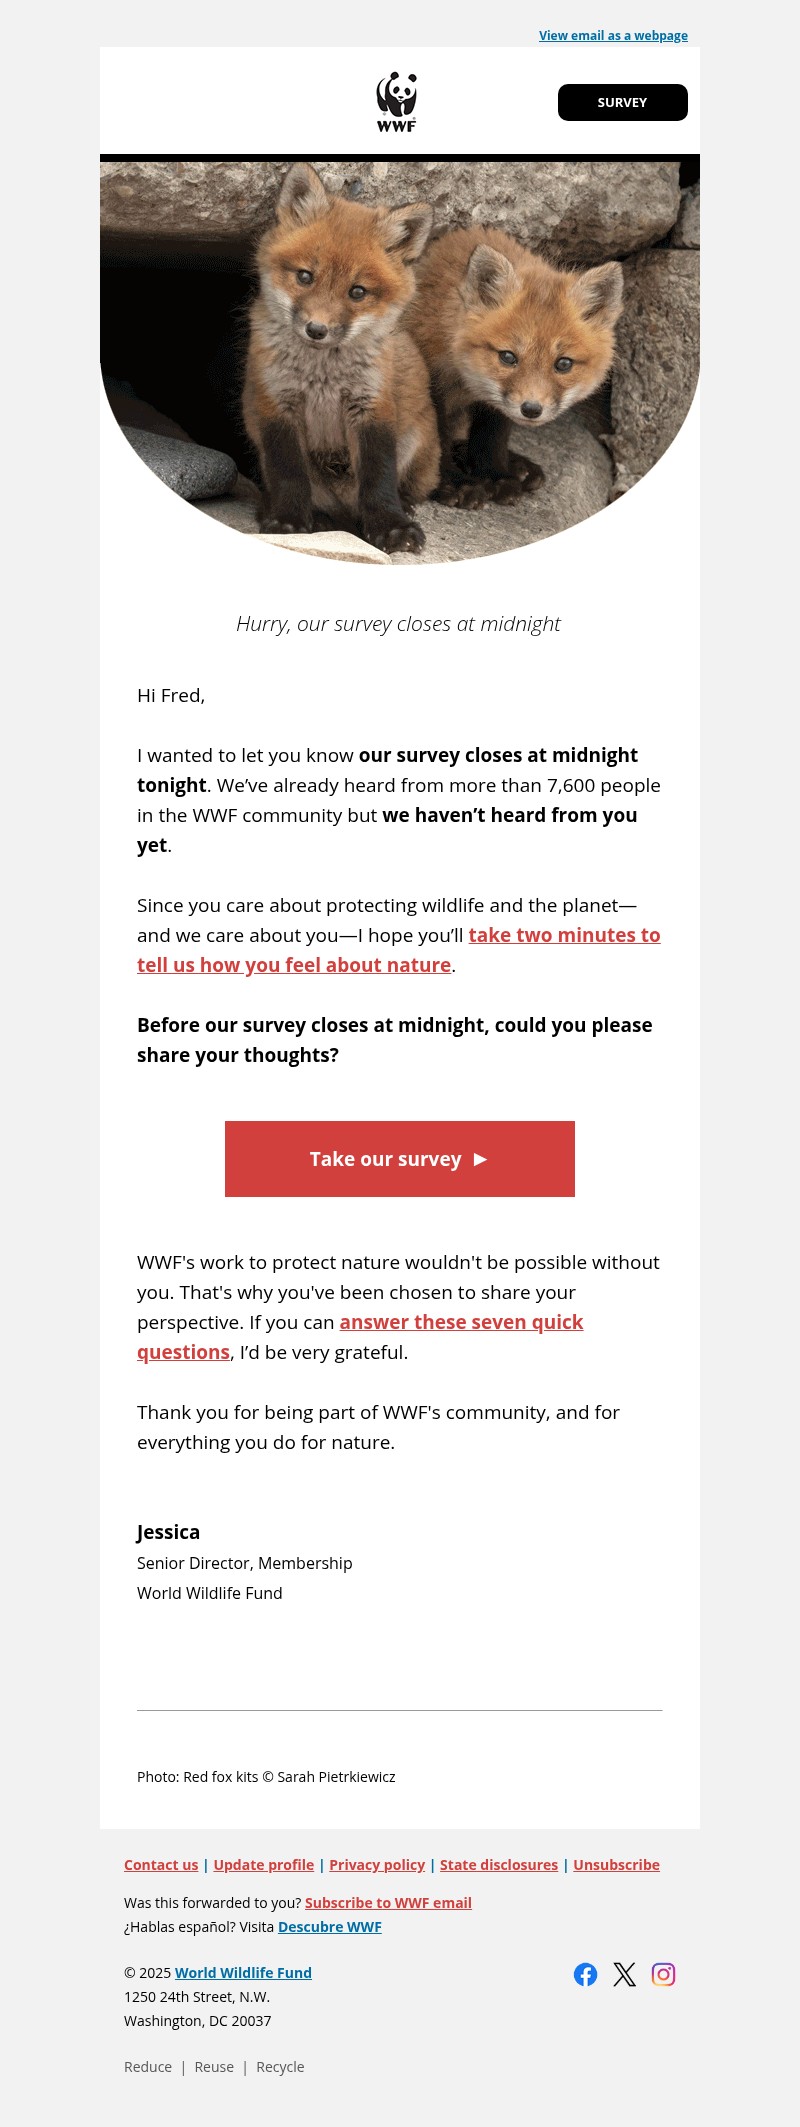Click the take two minutes link
800x2127 pixels.
point(565,935)
